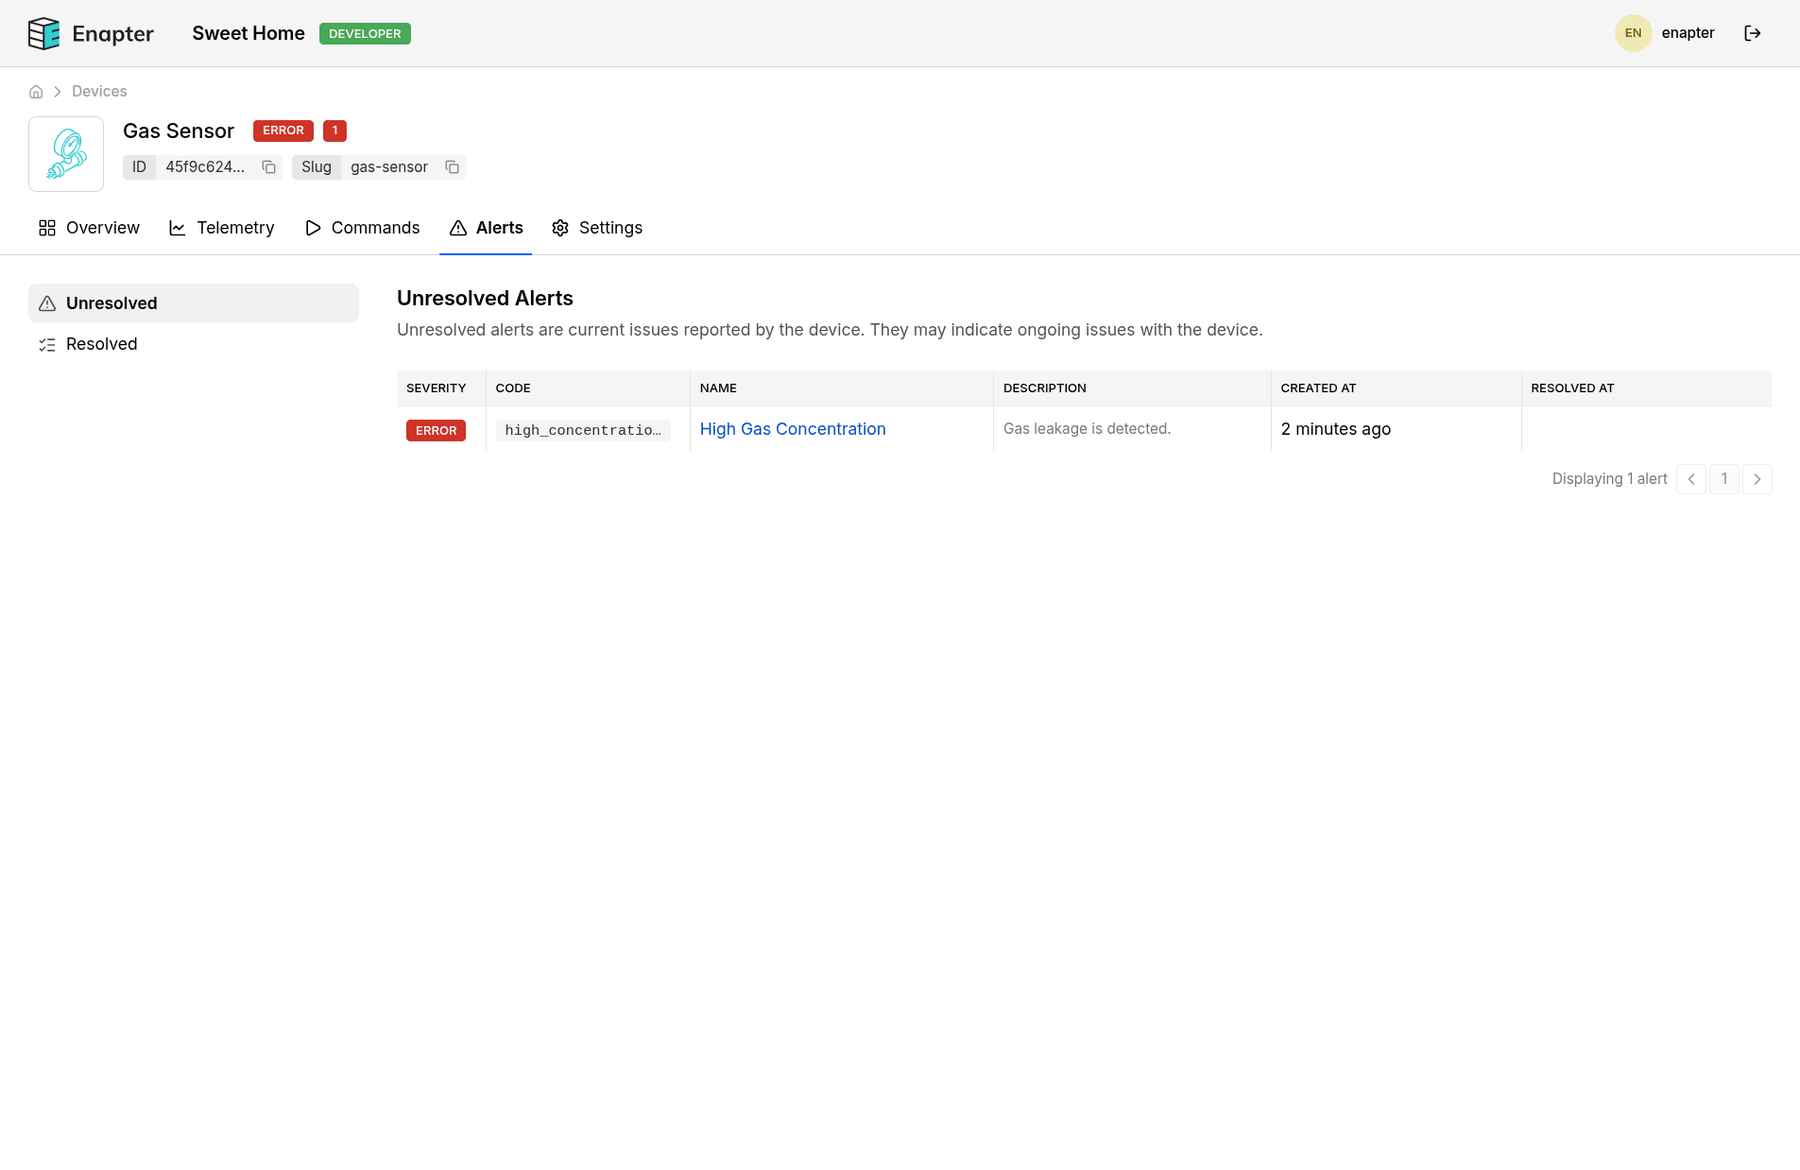
Task: Open the Overview tab
Action: point(89,228)
